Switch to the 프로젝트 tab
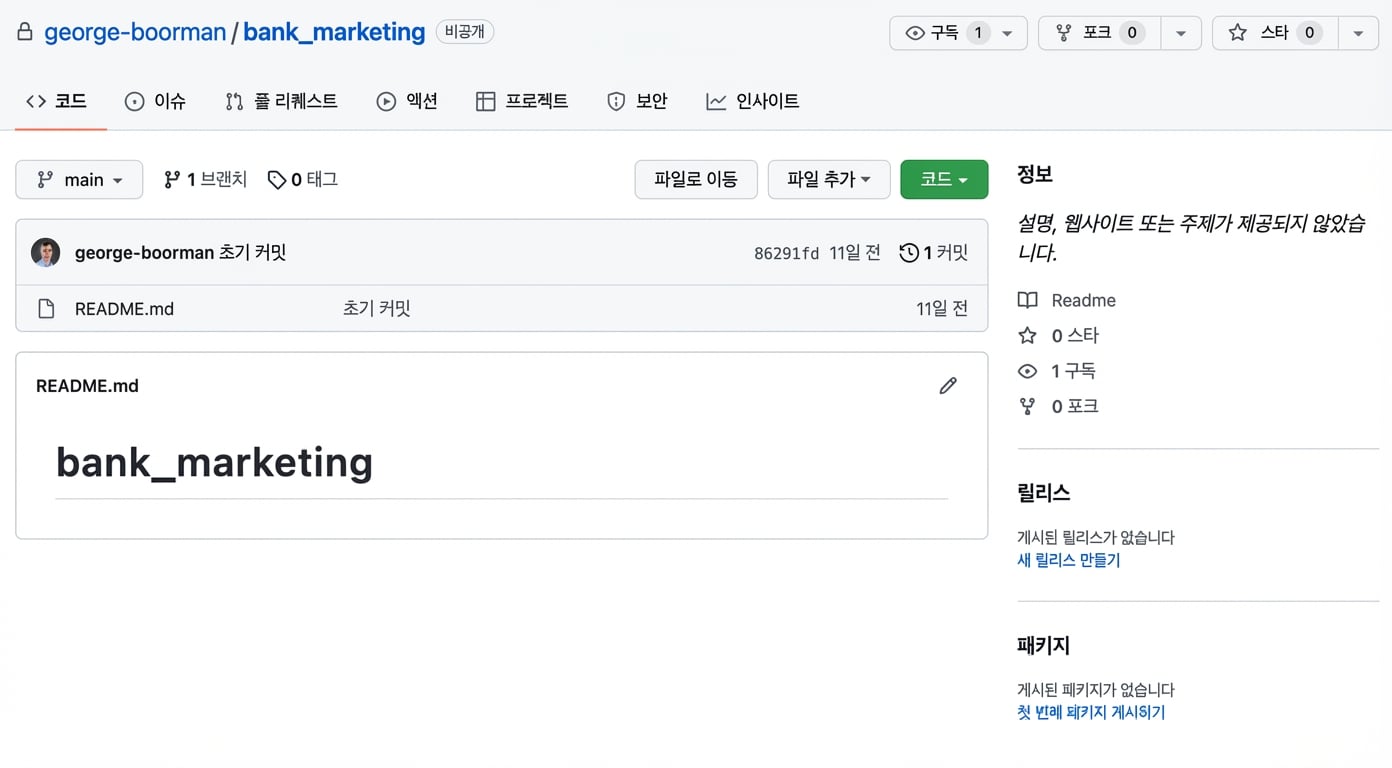The height and width of the screenshot is (768, 1392). (522, 101)
